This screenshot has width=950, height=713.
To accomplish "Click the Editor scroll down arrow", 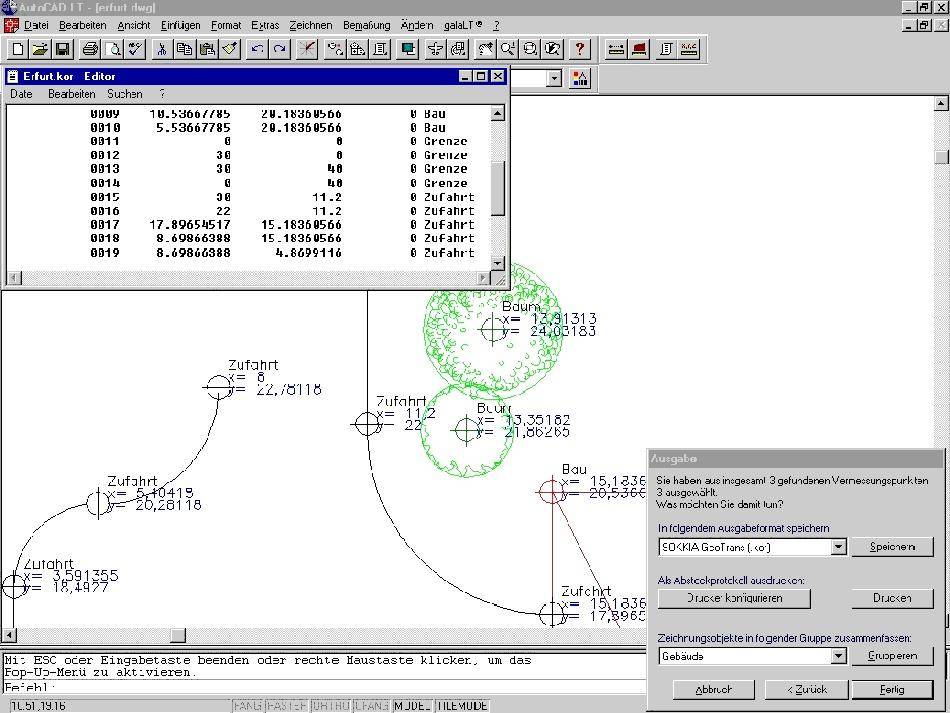I will tap(497, 264).
